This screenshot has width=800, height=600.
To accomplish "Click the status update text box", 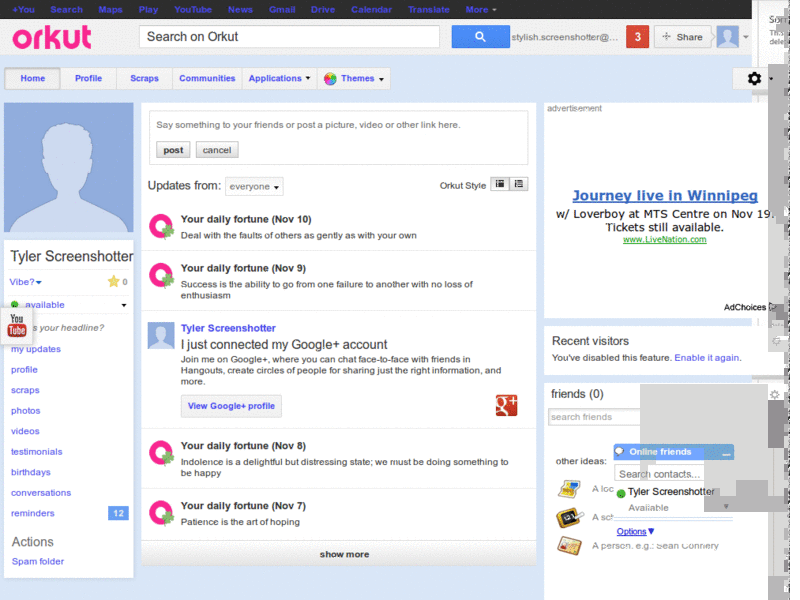I will pos(339,125).
